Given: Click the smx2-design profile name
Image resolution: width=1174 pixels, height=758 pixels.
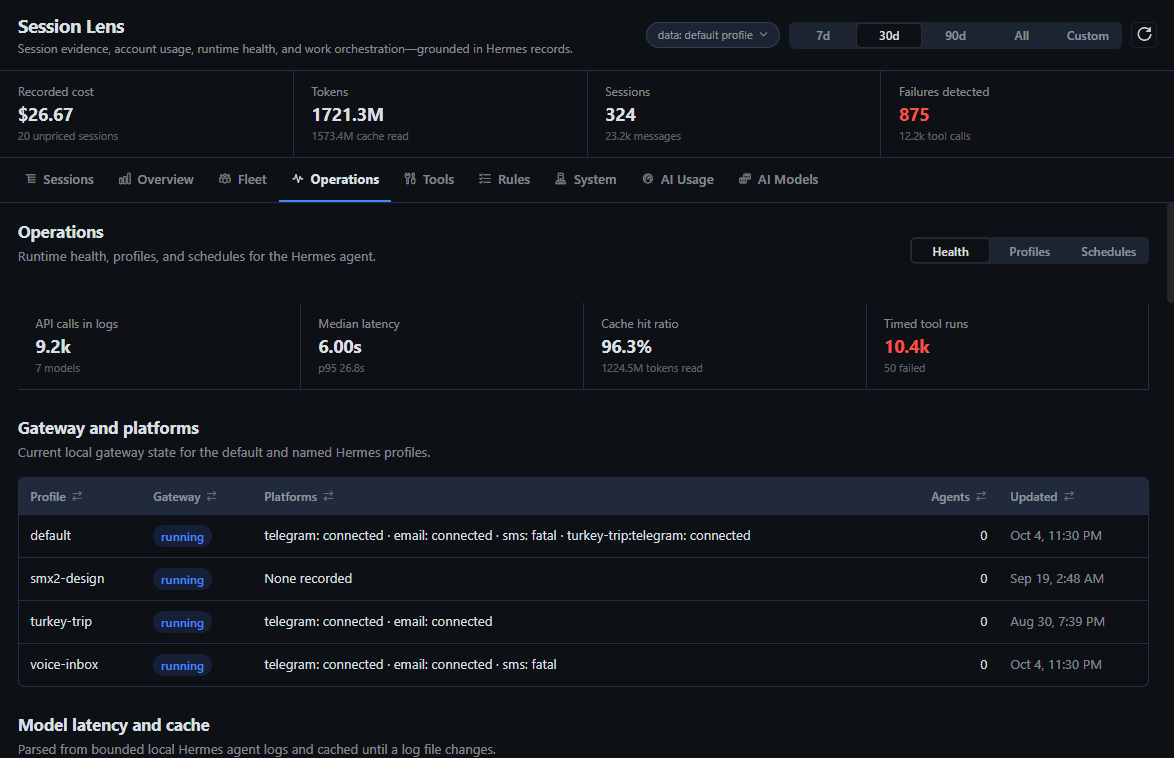Looking at the screenshot, I should click(x=67, y=578).
